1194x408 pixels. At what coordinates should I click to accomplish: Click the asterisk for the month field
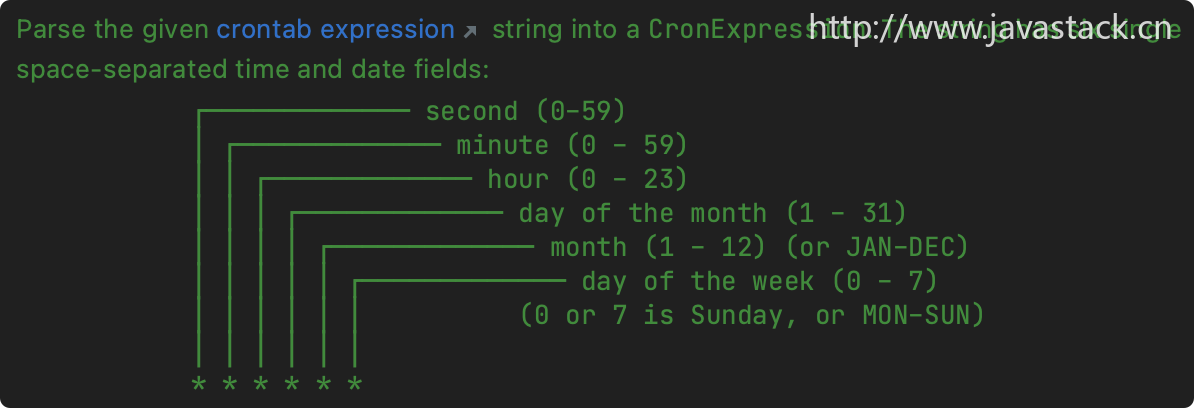coord(324,384)
